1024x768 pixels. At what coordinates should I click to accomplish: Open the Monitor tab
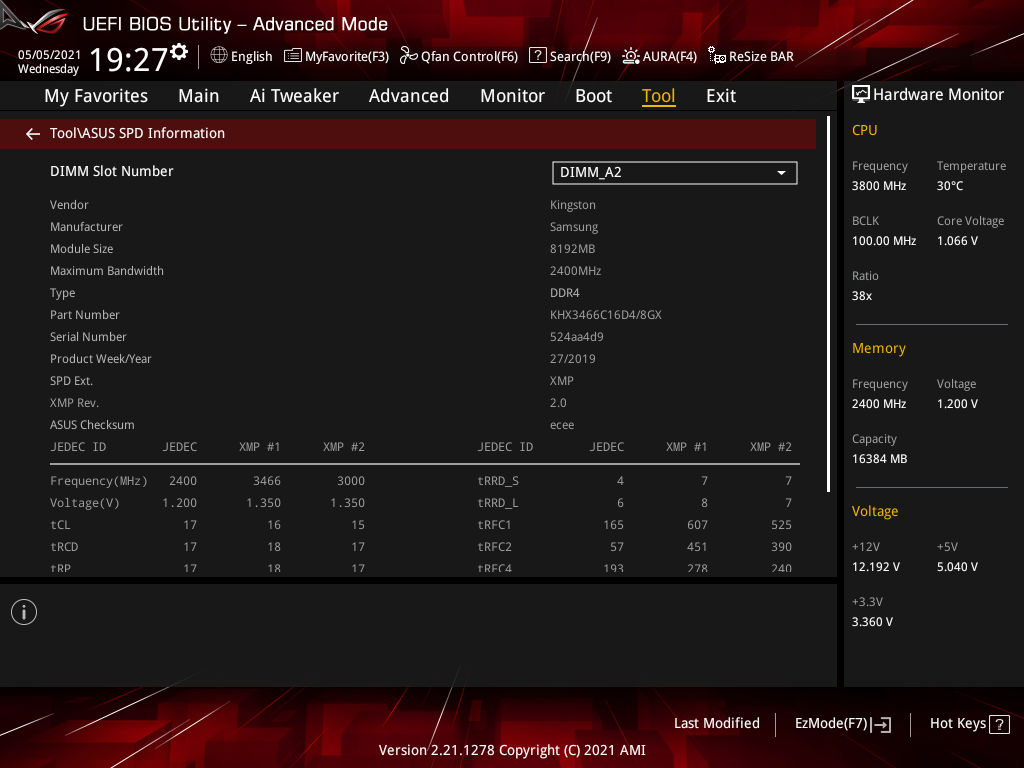coord(513,96)
